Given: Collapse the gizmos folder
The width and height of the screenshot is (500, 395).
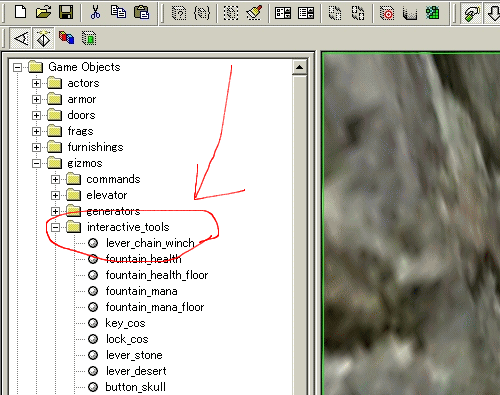Looking at the screenshot, I should click(36, 163).
